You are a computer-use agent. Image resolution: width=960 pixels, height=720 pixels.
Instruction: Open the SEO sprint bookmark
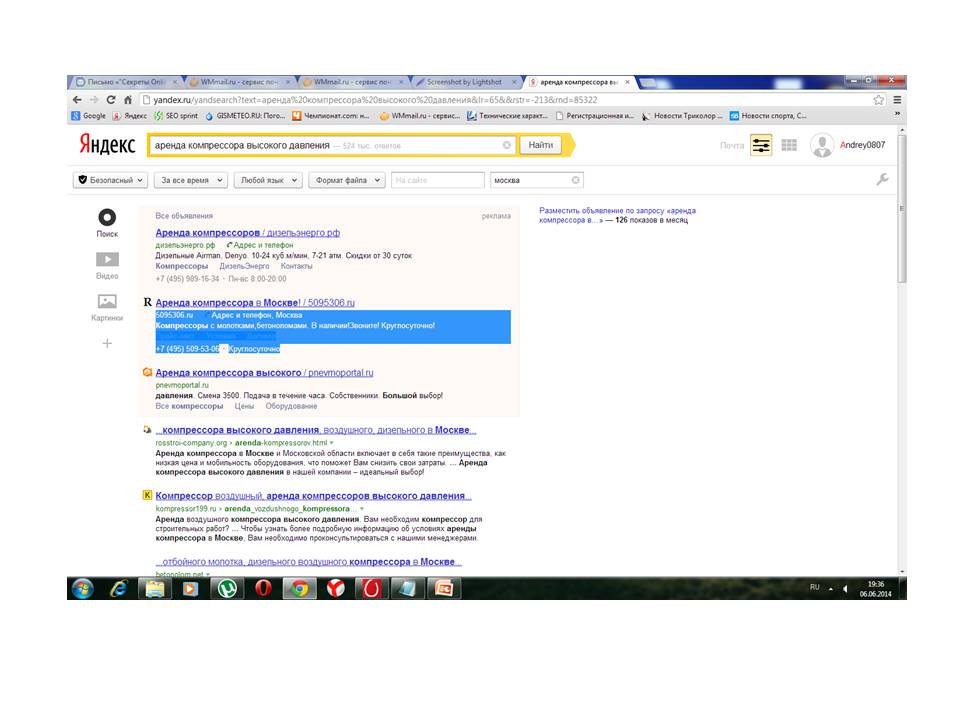176,116
